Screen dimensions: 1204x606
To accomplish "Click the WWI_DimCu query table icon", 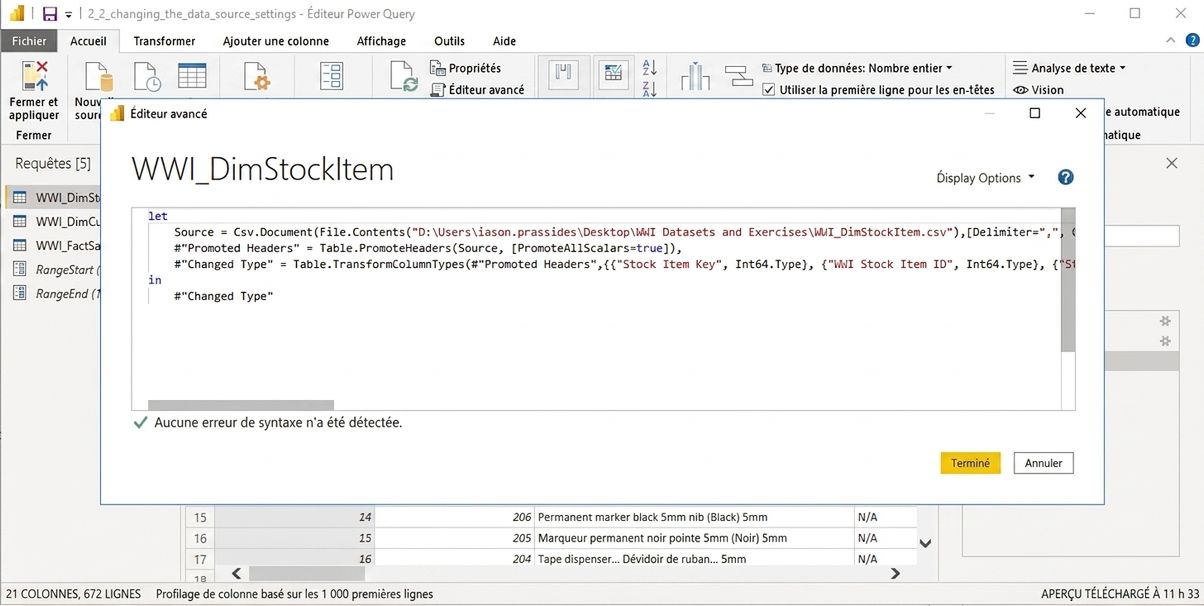I will tap(19, 221).
